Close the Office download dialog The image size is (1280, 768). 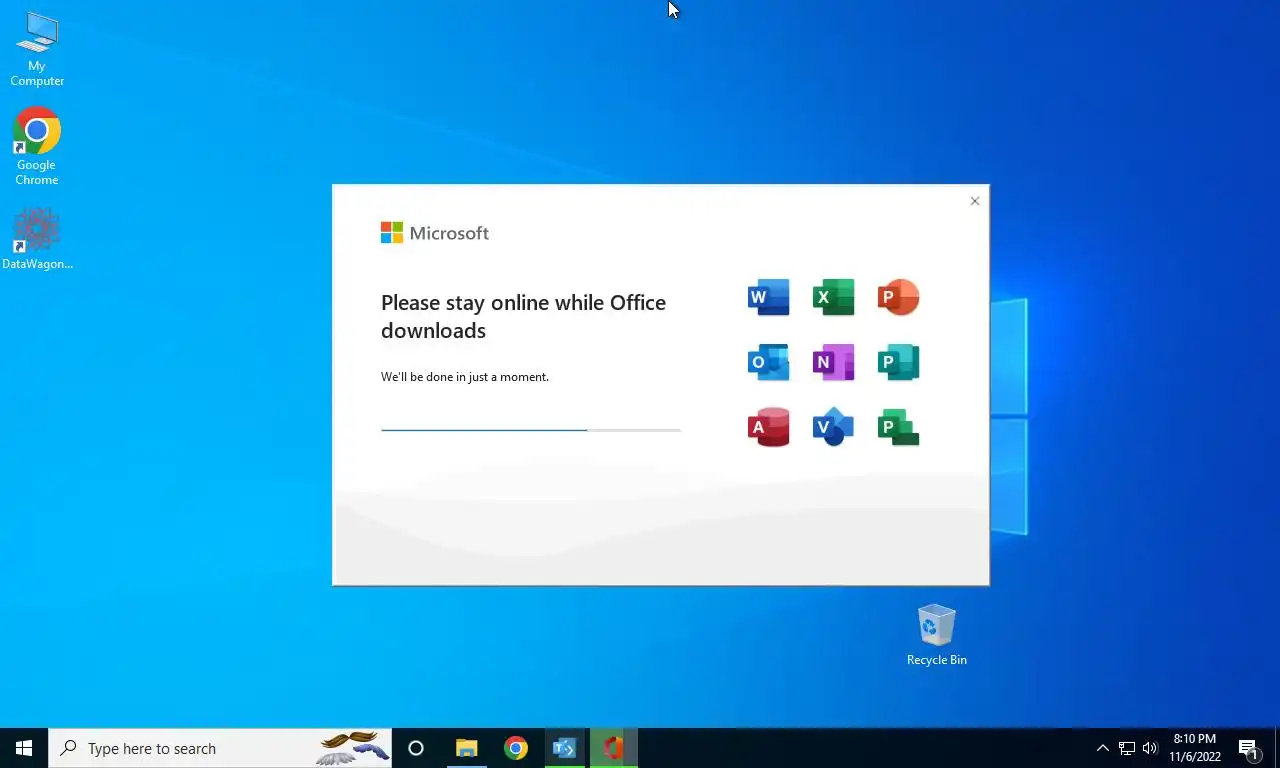point(975,201)
